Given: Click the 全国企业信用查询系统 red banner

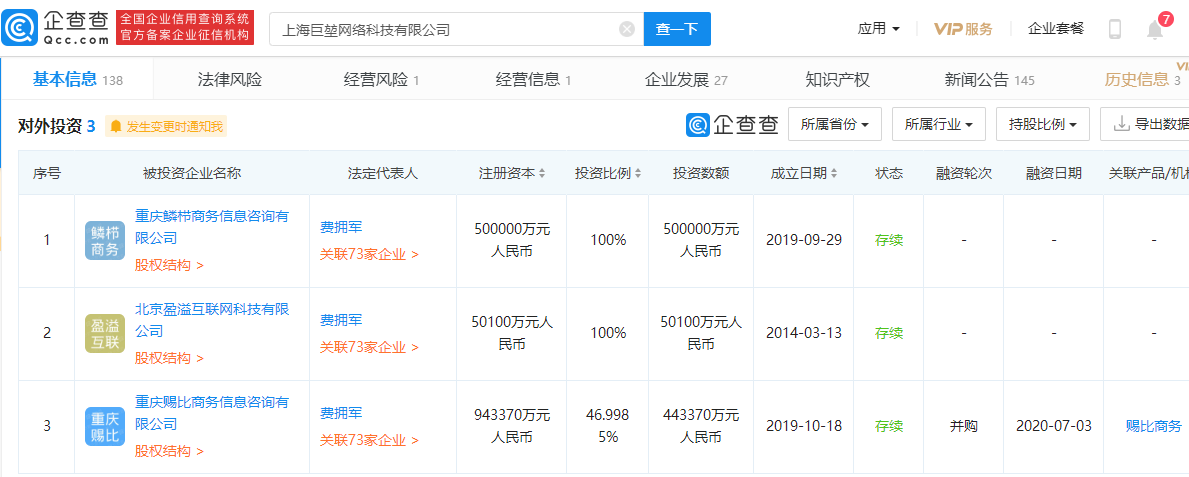Looking at the screenshot, I should point(185,28).
